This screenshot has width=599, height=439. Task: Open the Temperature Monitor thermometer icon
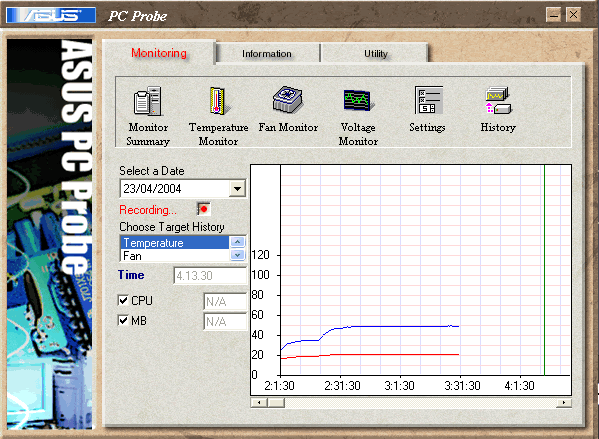click(218, 101)
